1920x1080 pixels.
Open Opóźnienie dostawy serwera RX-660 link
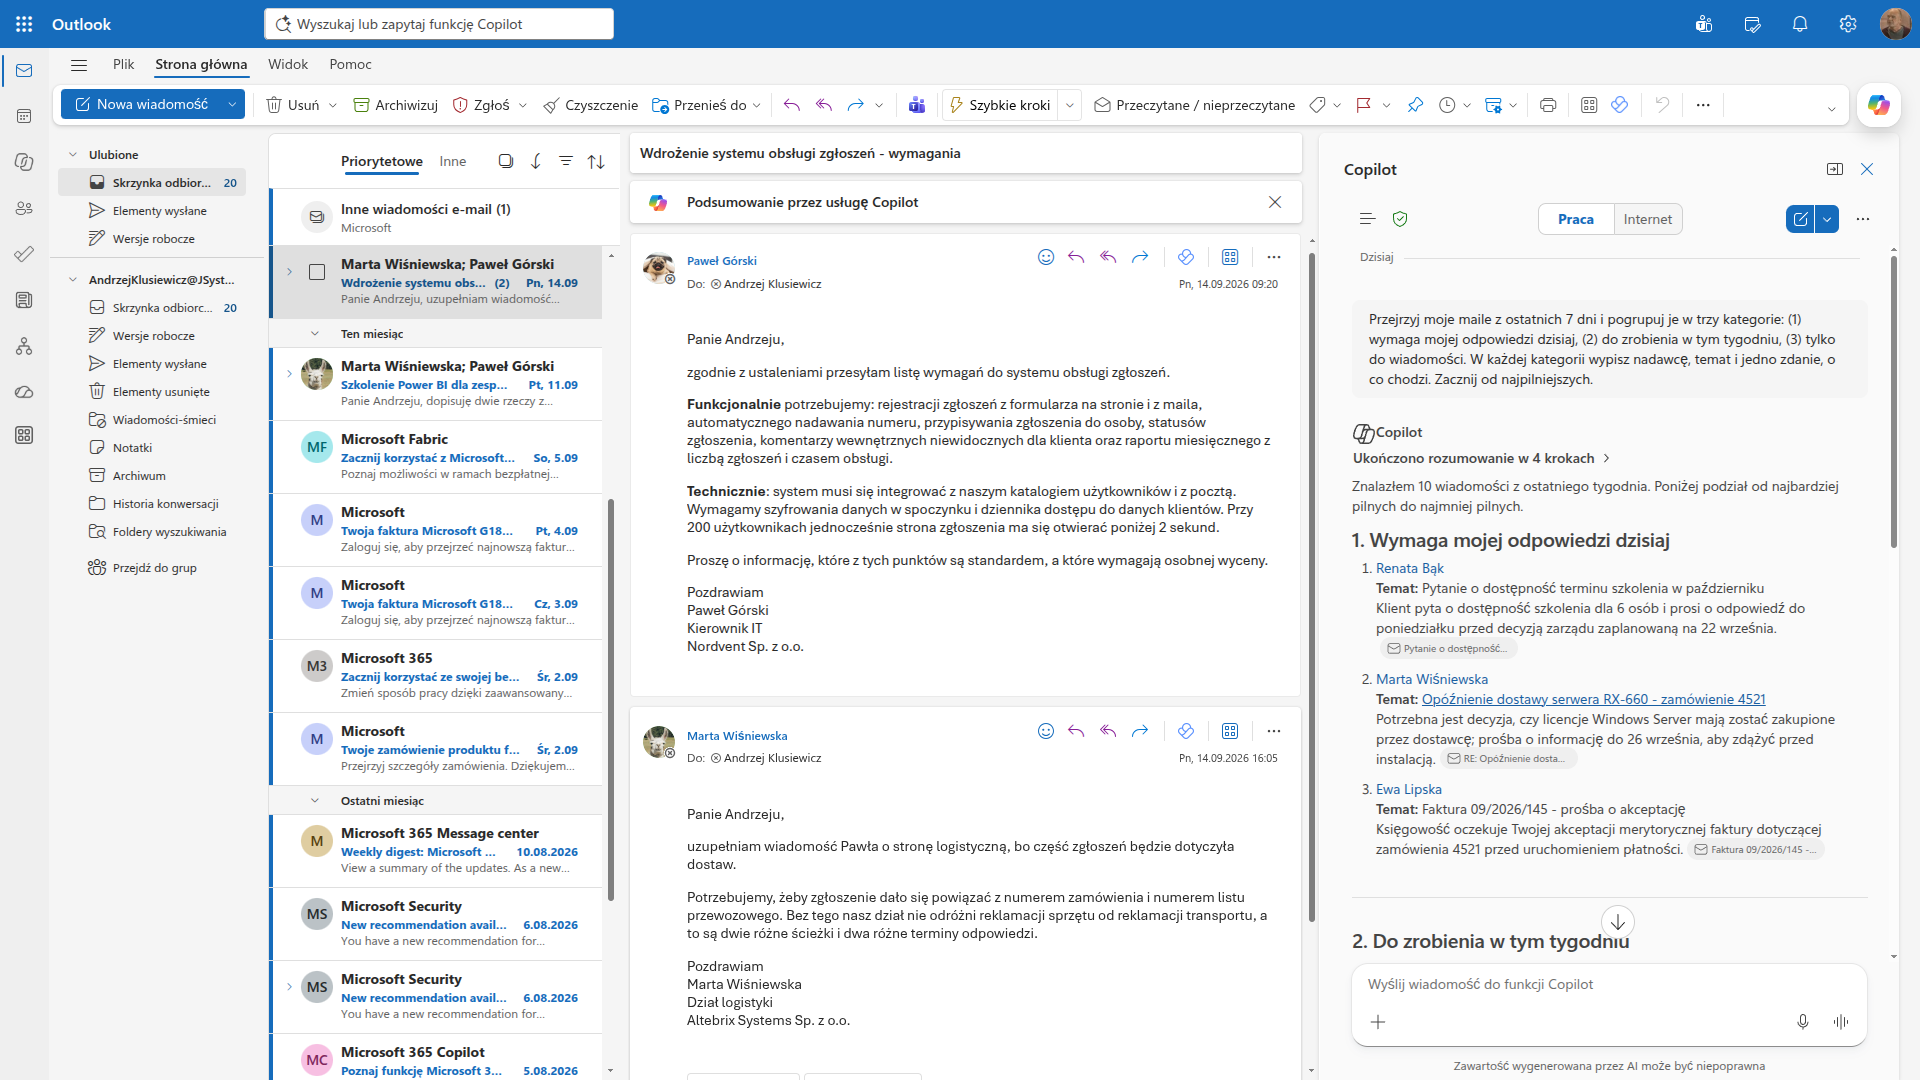(x=1594, y=699)
